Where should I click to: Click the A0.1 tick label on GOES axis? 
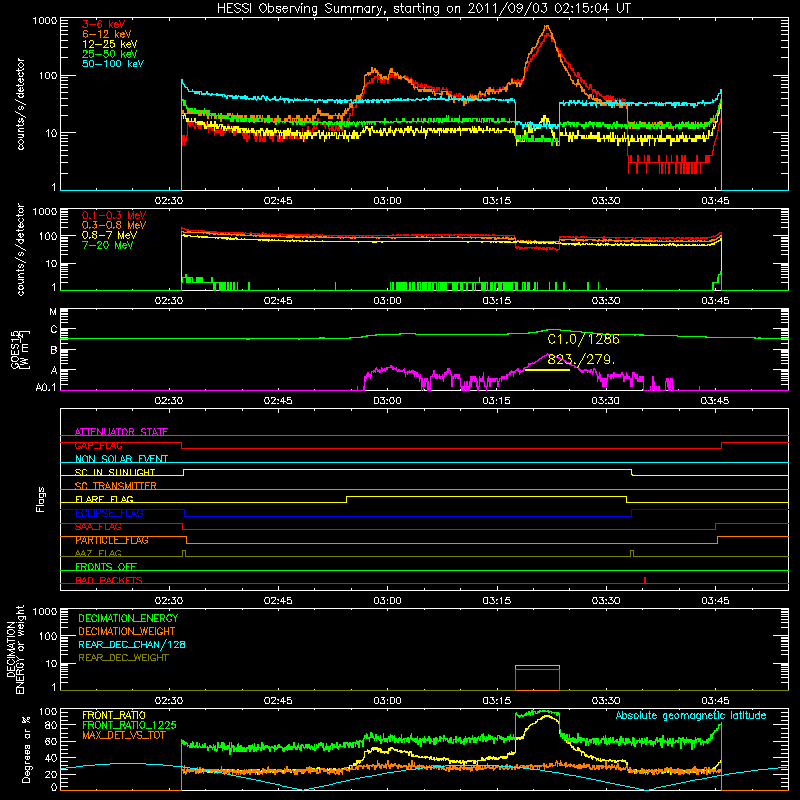(46, 388)
